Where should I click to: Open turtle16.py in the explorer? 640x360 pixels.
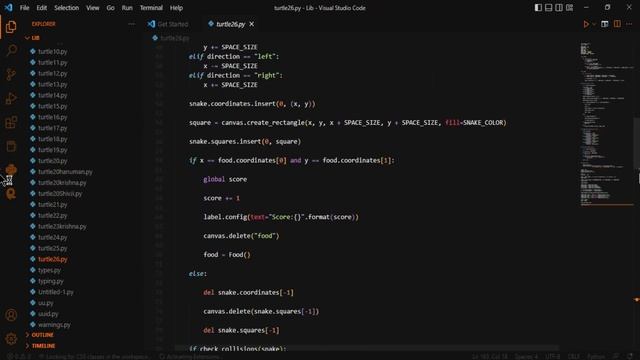(x=53, y=117)
